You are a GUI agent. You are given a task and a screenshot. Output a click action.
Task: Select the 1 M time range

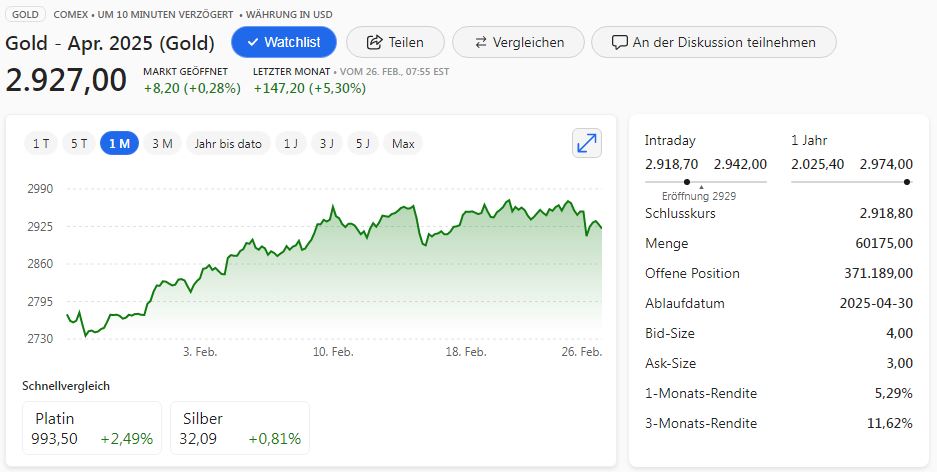[x=119, y=143]
